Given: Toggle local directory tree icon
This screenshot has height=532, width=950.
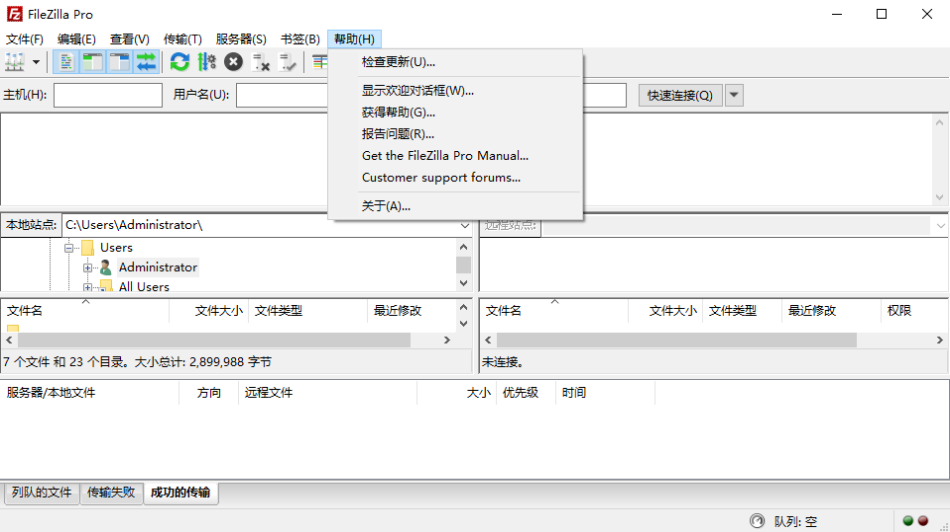Looking at the screenshot, I should pyautogui.click(x=93, y=62).
